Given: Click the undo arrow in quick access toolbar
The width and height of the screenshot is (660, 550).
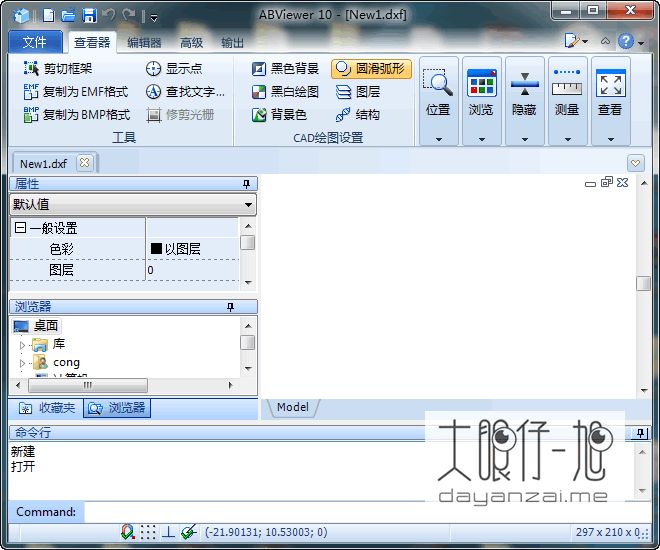Looking at the screenshot, I should 109,16.
